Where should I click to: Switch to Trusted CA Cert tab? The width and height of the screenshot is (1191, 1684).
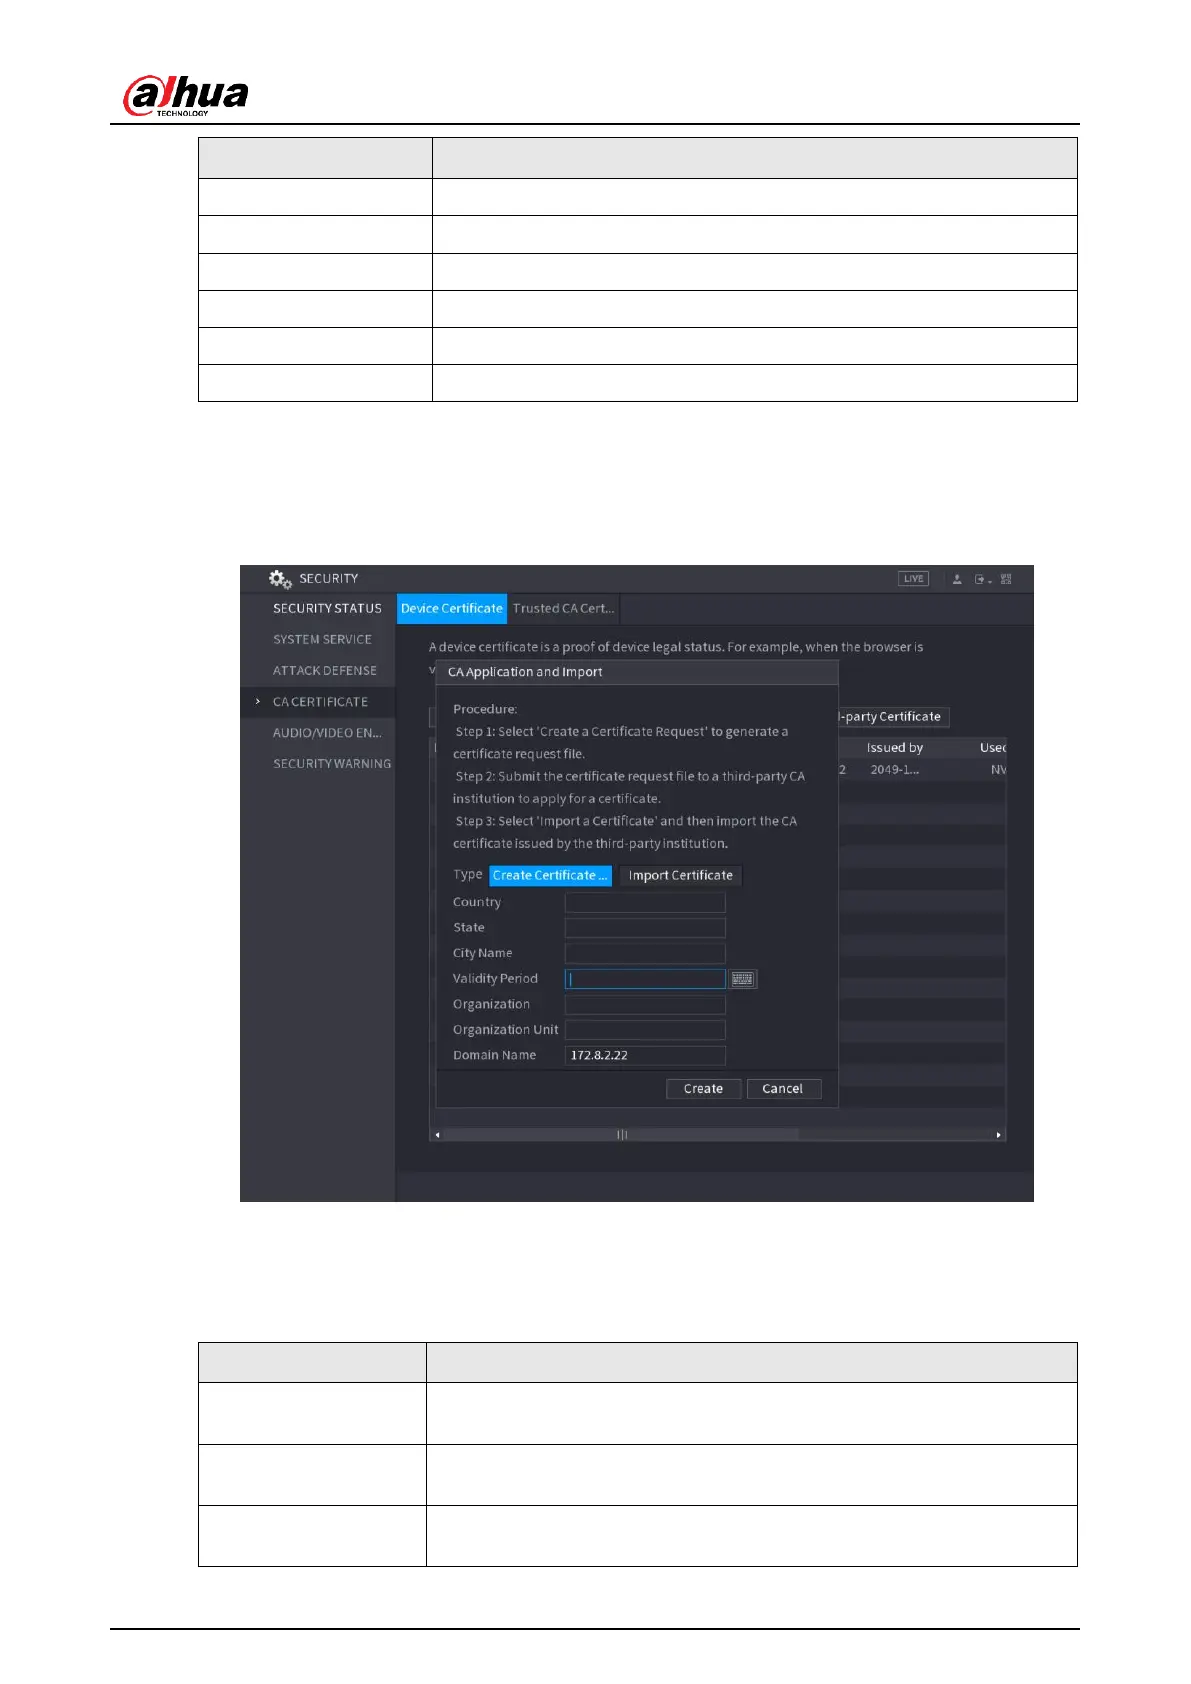[563, 608]
